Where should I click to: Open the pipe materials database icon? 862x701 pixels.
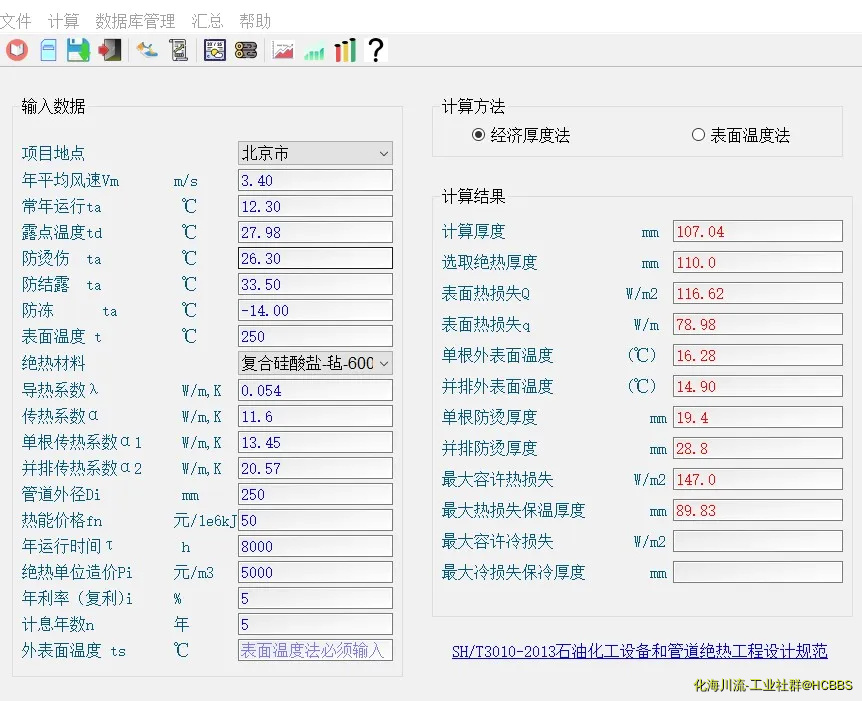tap(246, 51)
